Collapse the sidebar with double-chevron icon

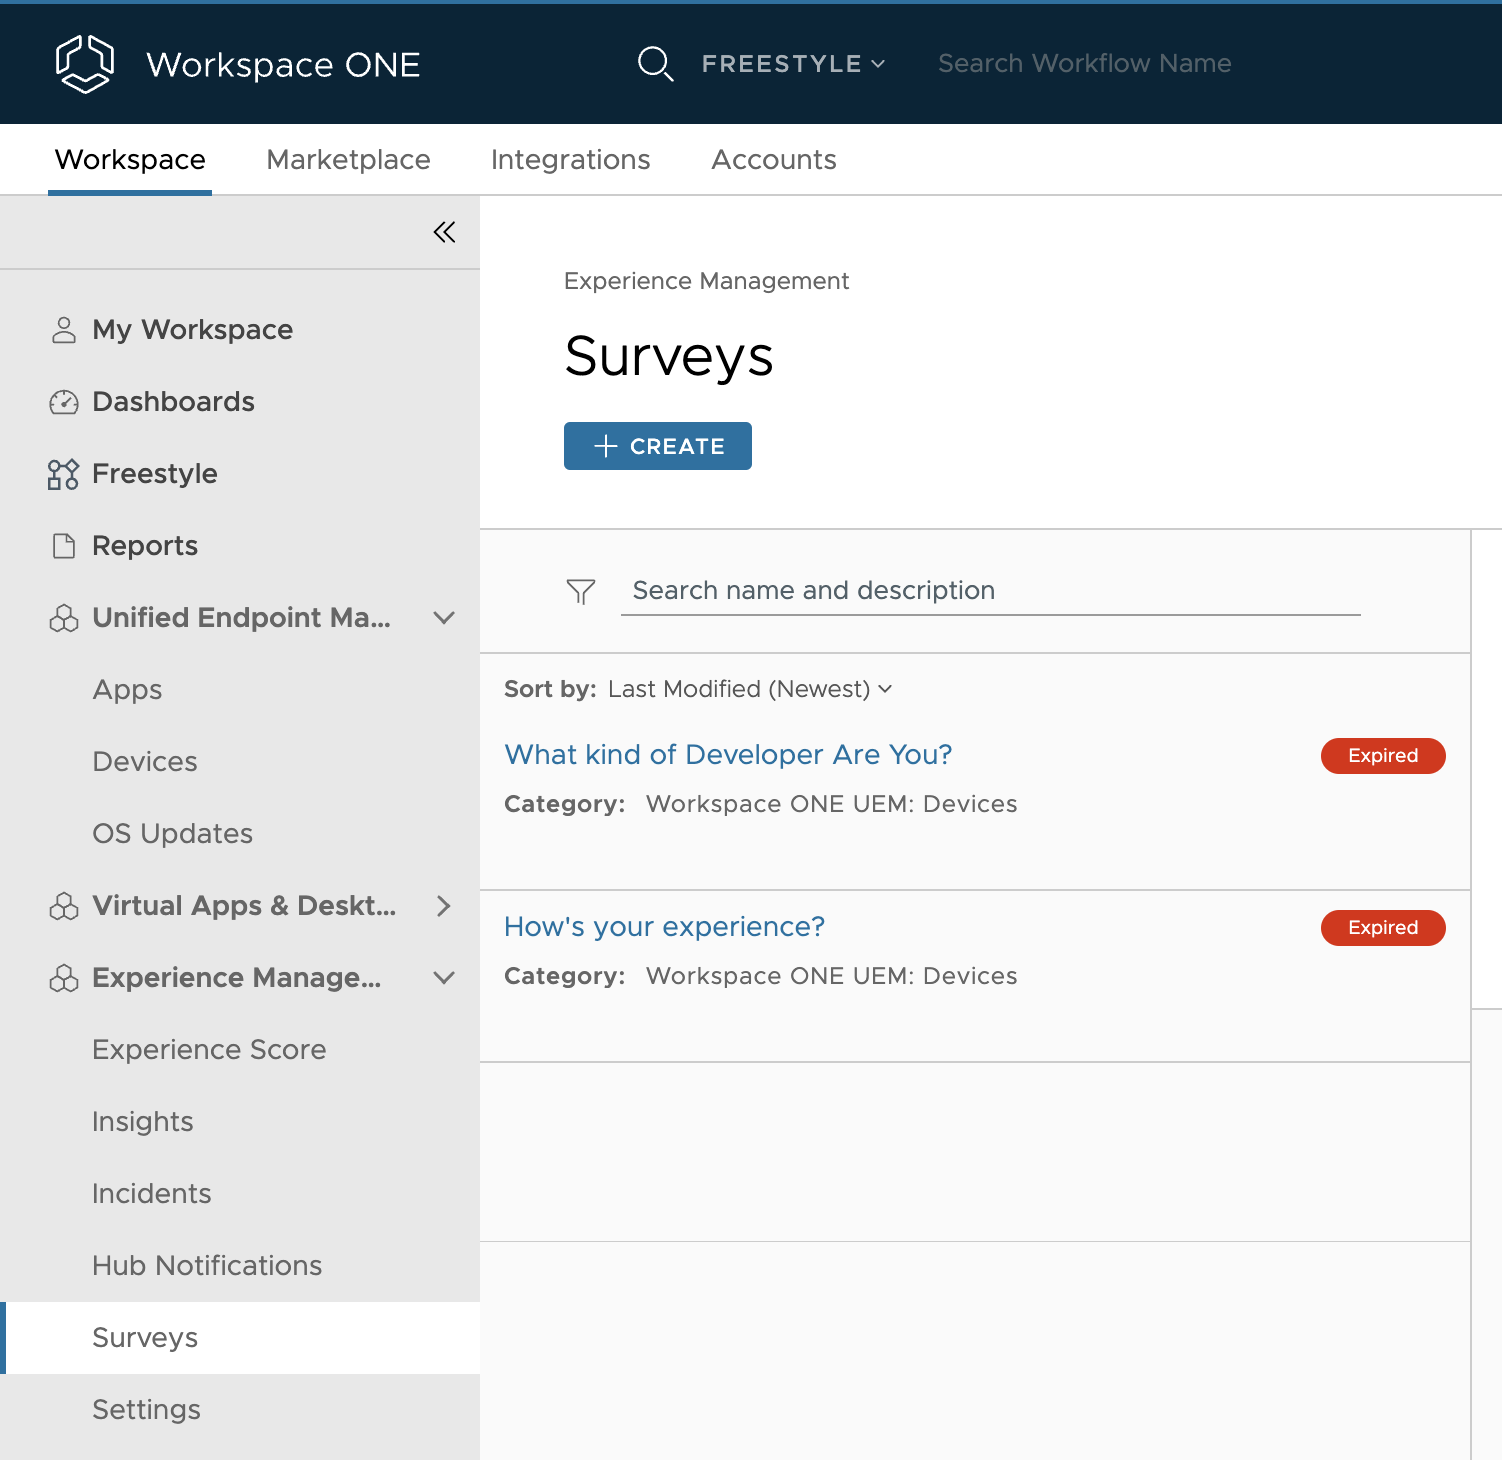click(444, 232)
